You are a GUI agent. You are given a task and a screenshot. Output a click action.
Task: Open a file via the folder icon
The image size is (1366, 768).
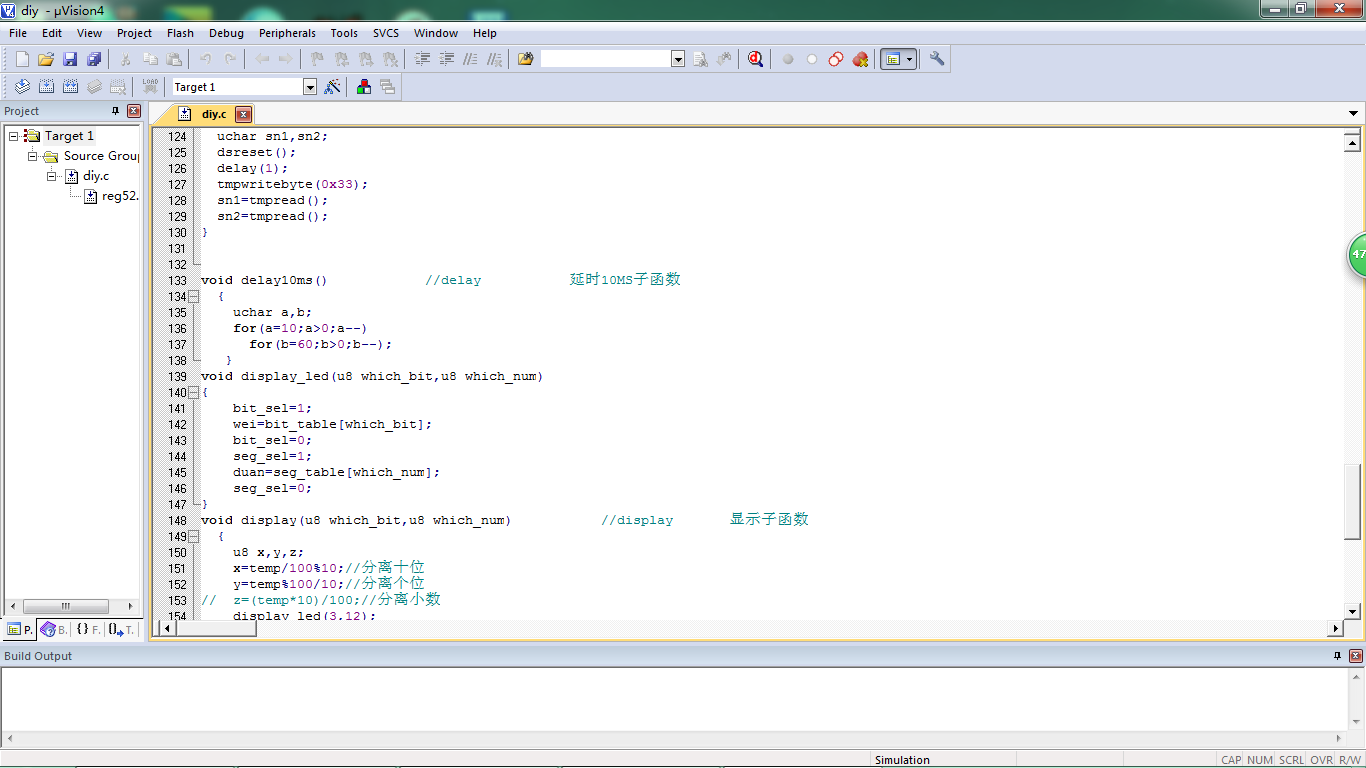tap(46, 60)
